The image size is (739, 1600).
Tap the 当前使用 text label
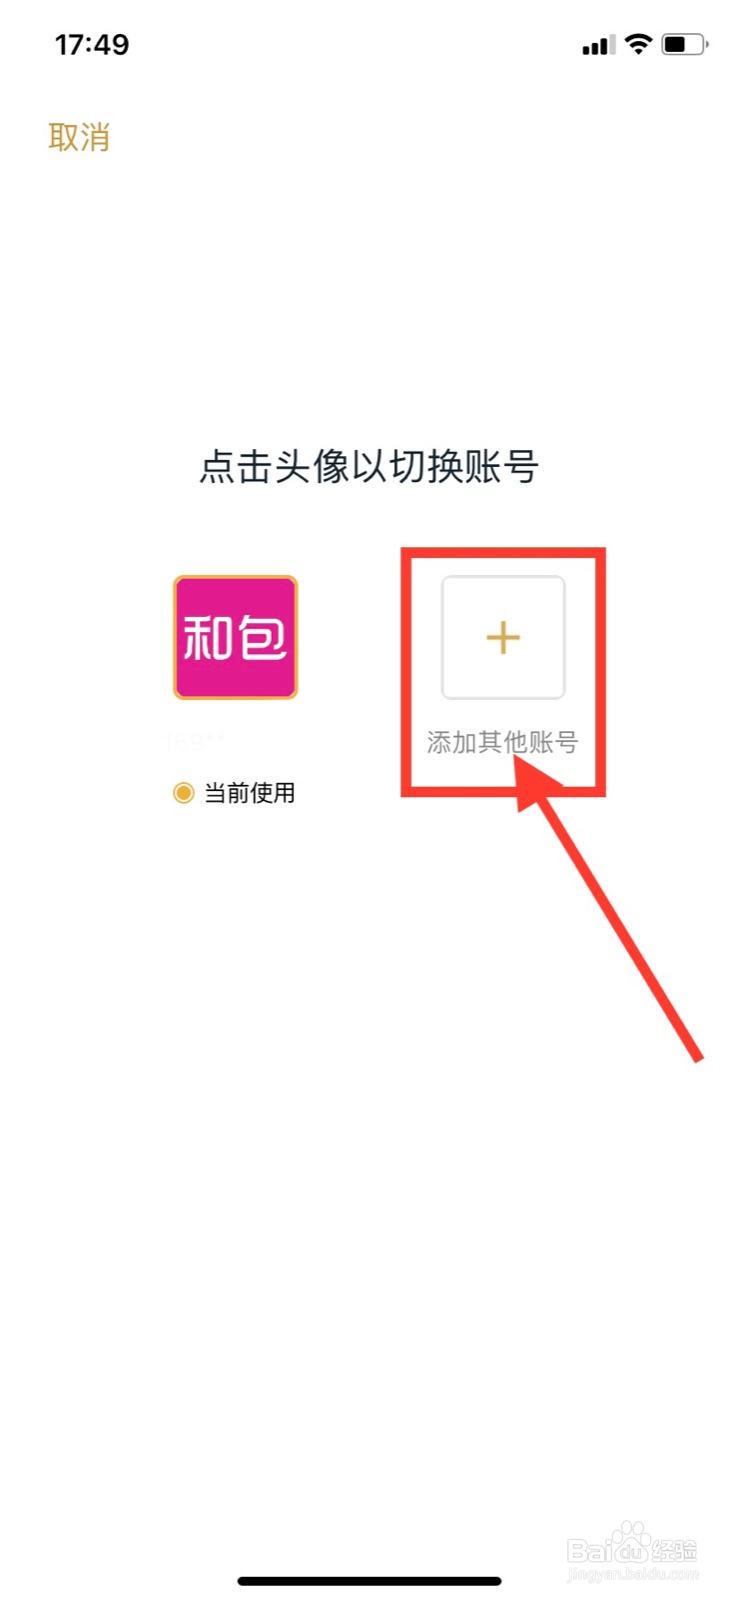250,793
